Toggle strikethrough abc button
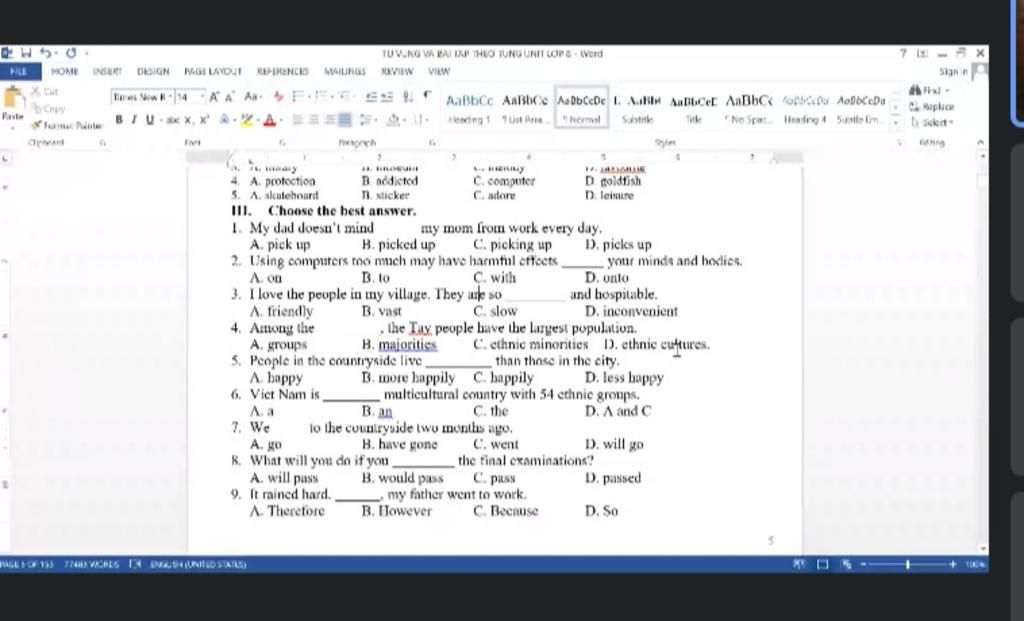This screenshot has width=1024, height=621. tap(172, 120)
